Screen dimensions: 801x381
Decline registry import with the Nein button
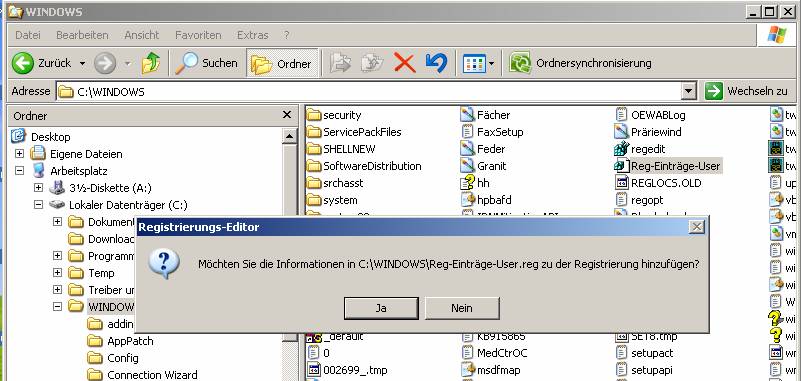coord(462,308)
